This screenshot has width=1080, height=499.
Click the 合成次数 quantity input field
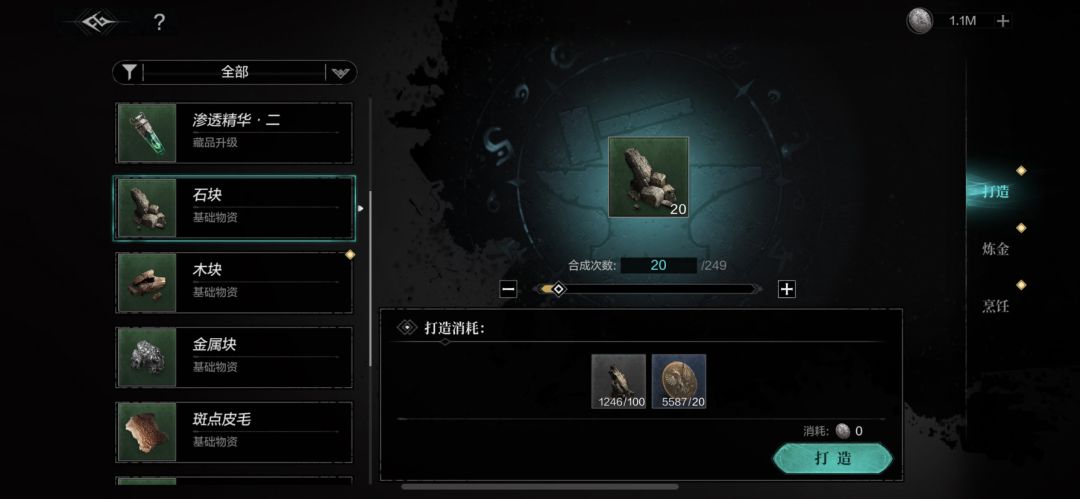pos(658,265)
